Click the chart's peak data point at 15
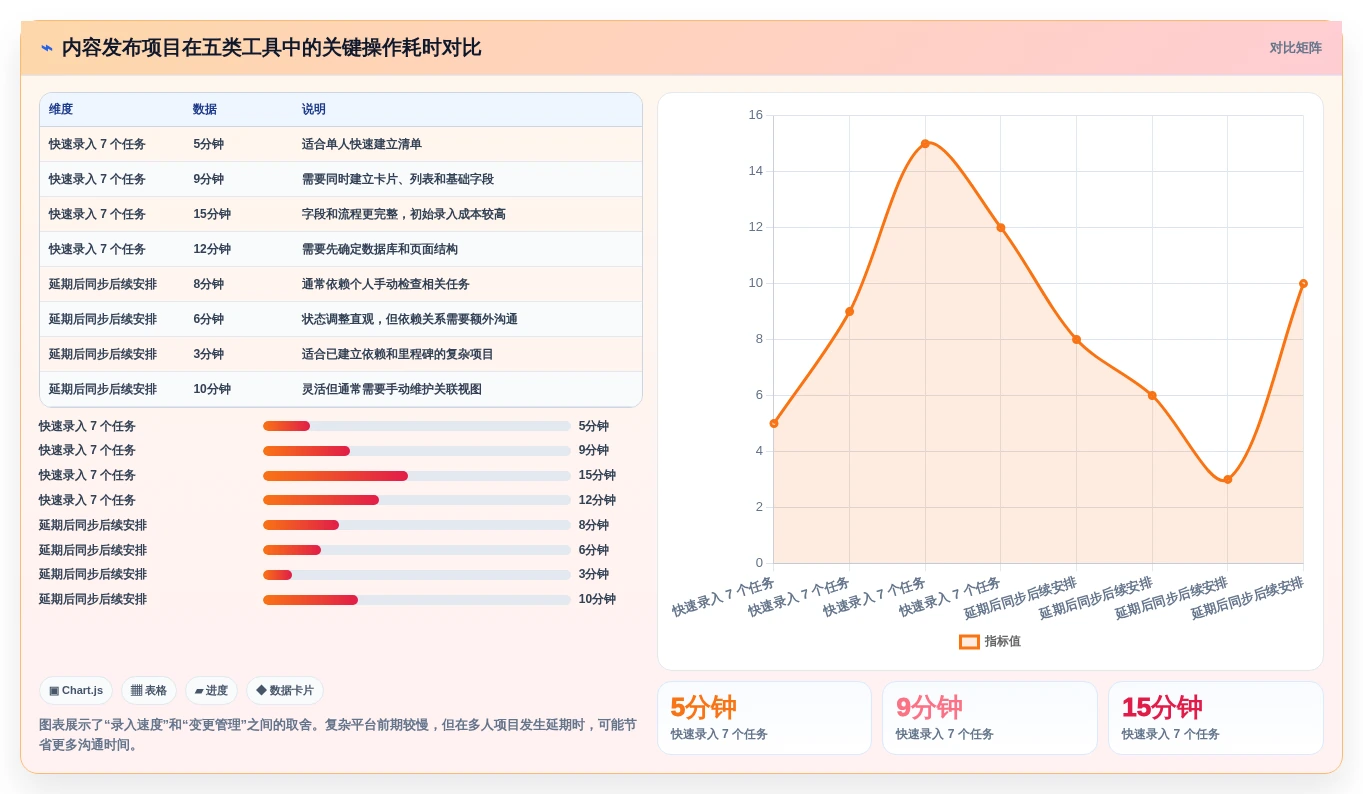 click(925, 144)
